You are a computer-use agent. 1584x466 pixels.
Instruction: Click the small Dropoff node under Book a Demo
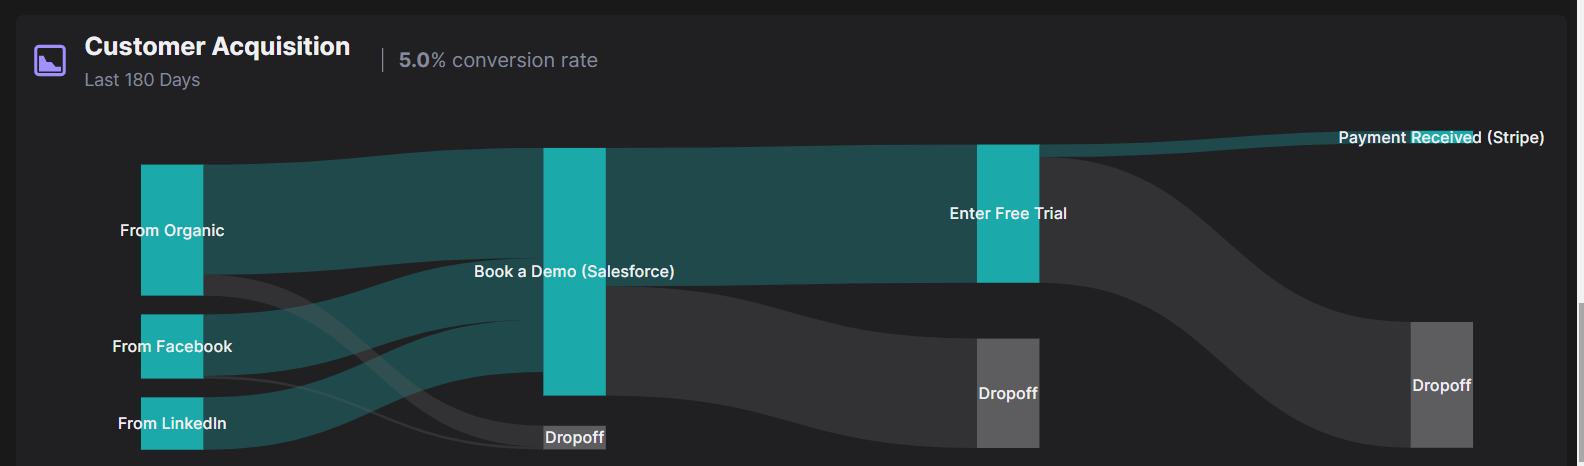click(574, 437)
